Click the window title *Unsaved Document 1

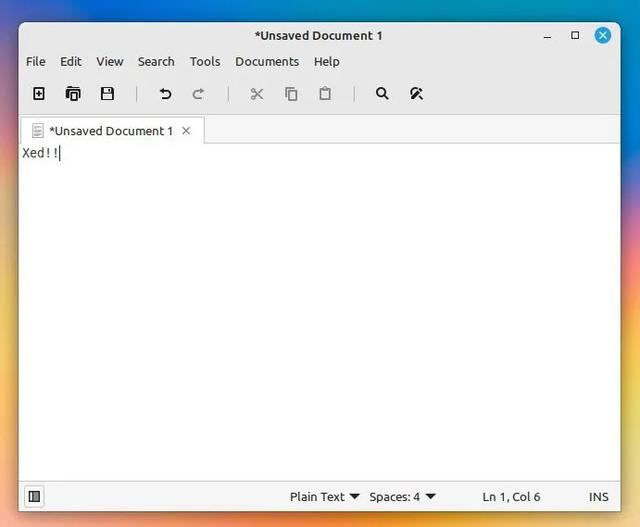(318, 36)
